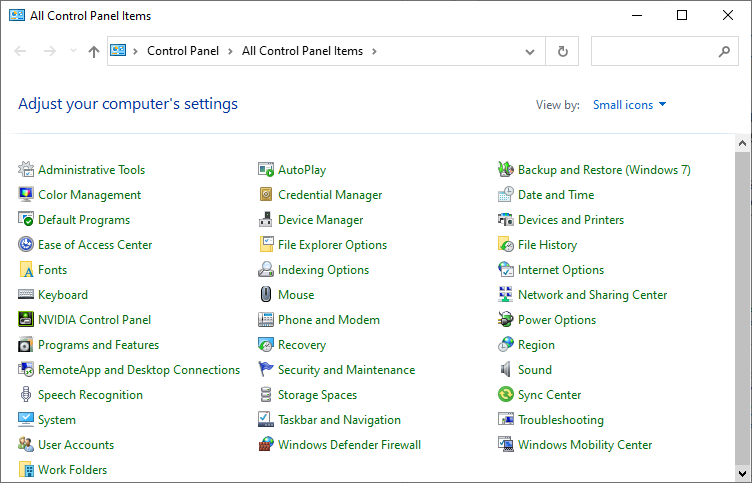Open the NVIDIA Control Panel icon

(26, 319)
